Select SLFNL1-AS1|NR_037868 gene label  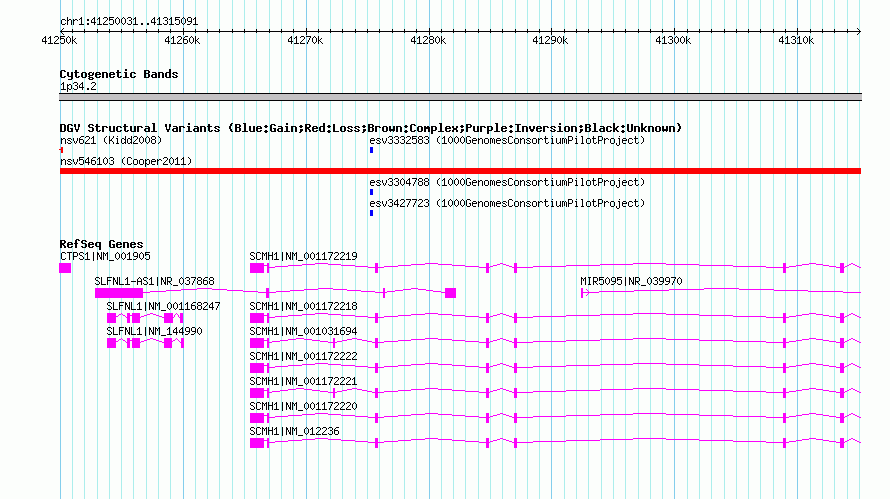[154, 281]
